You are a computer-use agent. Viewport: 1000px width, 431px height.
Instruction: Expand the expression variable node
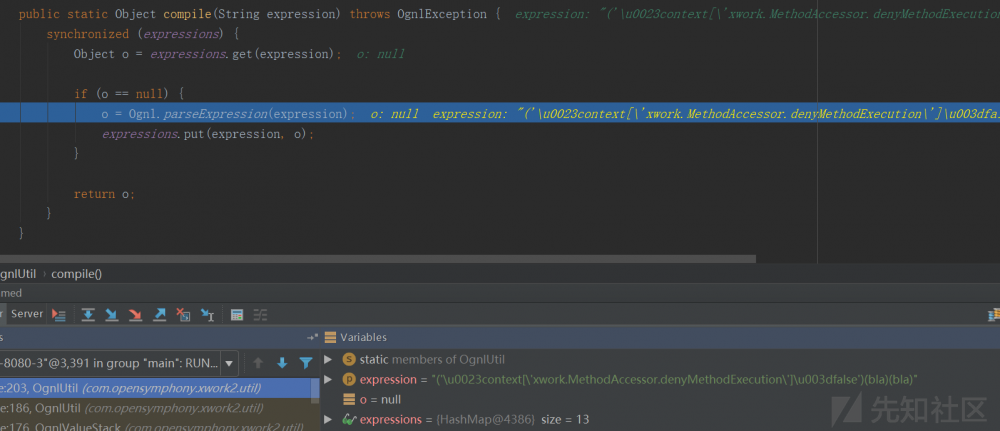click(328, 380)
